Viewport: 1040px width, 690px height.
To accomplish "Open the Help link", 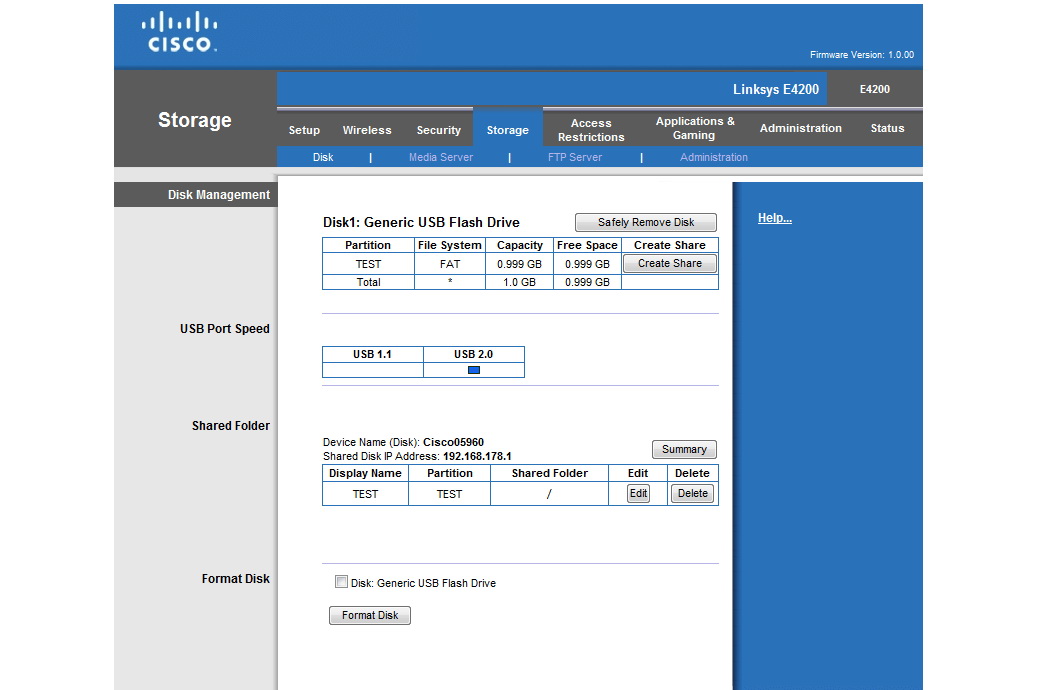I will coord(774,218).
